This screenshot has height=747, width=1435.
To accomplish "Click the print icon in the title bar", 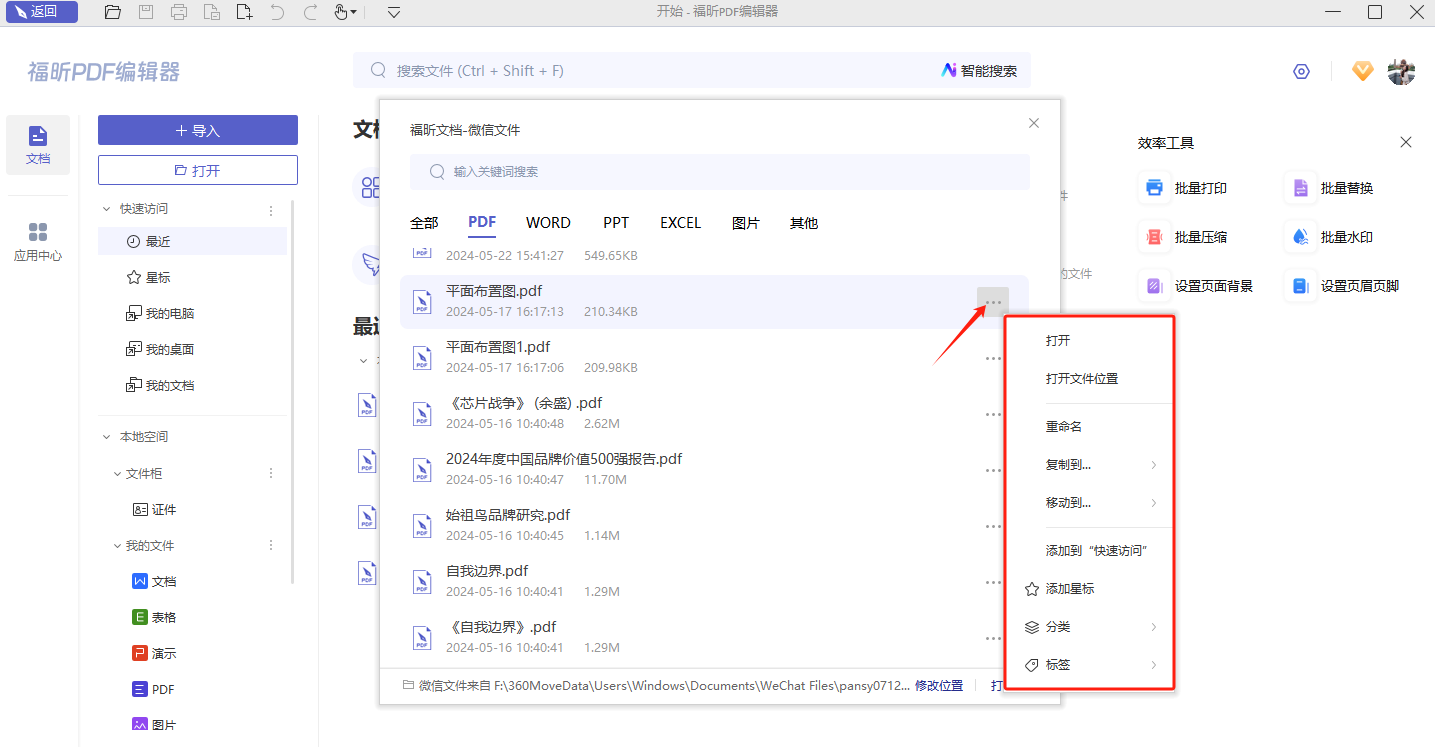I will click(179, 12).
